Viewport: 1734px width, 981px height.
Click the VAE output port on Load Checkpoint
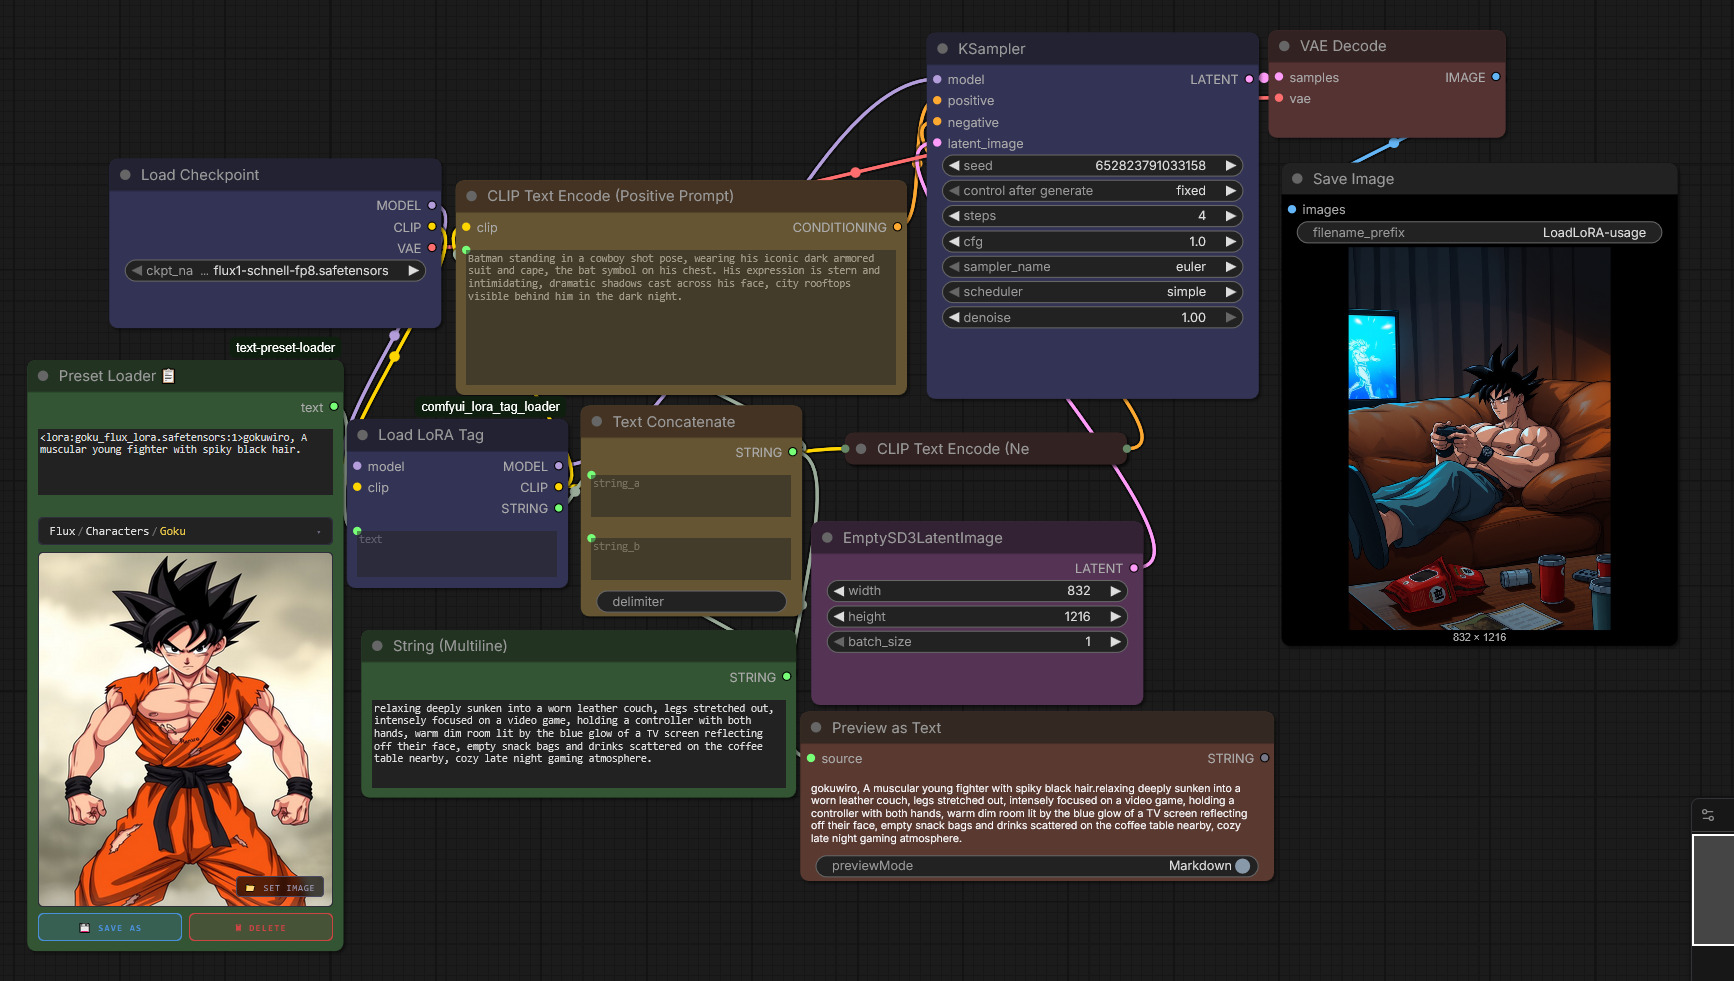point(432,248)
